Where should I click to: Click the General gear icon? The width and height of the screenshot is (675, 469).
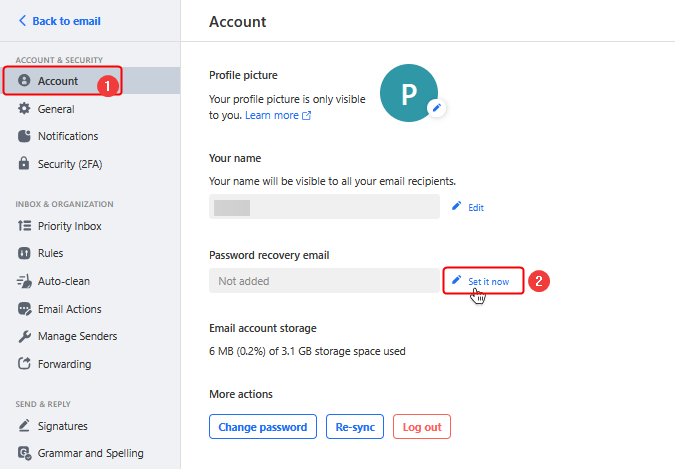25,109
